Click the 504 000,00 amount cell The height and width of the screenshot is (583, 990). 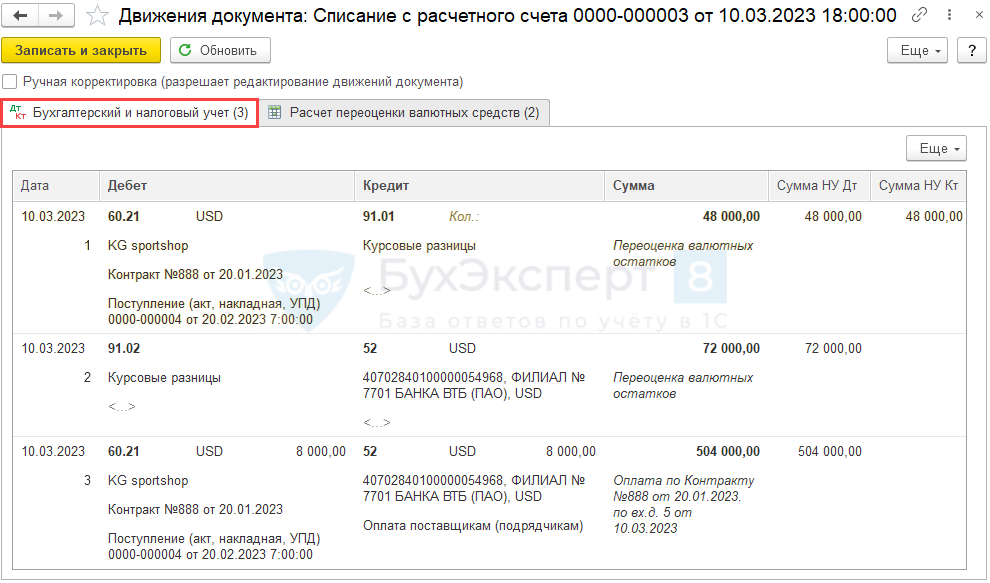[725, 452]
